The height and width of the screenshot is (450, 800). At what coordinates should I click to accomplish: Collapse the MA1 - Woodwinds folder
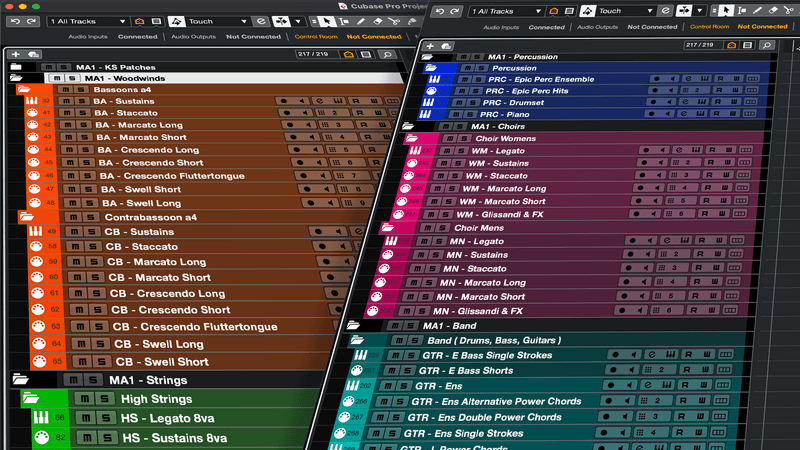pyautogui.click(x=16, y=78)
